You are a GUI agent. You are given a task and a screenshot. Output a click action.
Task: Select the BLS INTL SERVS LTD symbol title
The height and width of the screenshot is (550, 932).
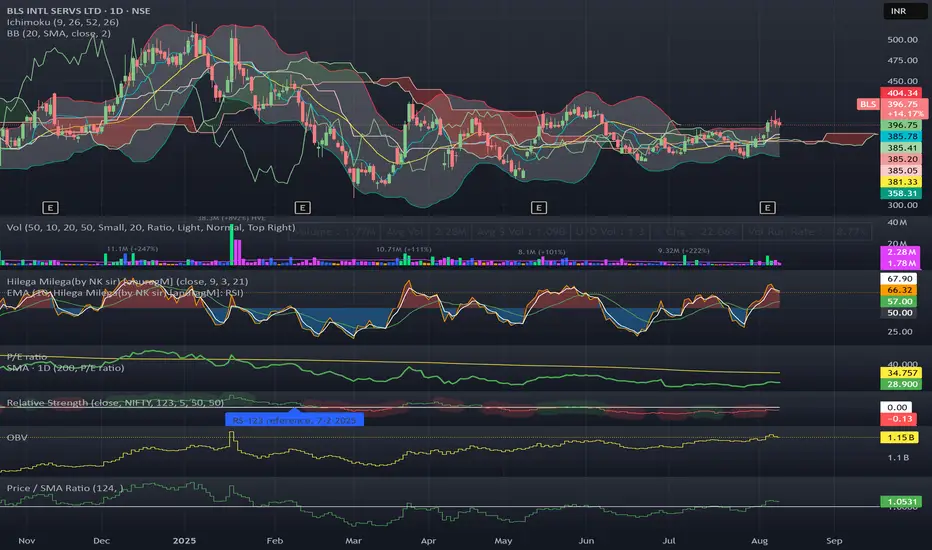[78, 11]
